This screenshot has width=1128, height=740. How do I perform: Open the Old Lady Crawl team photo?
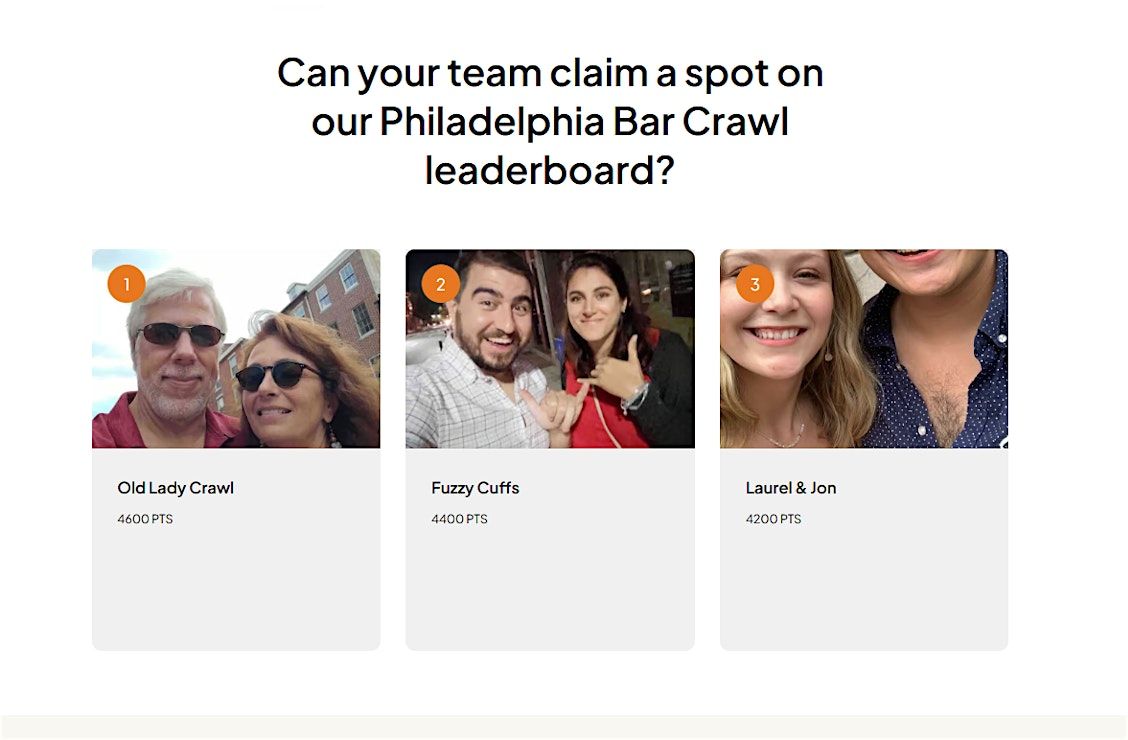236,349
